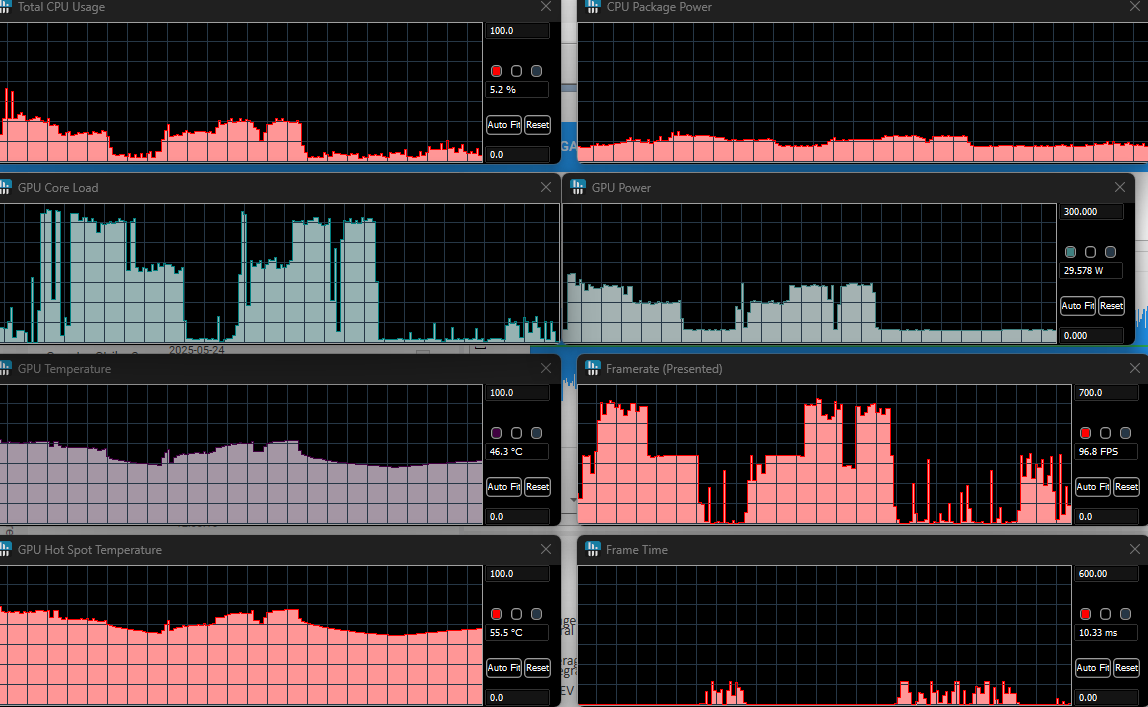The image size is (1148, 707).
Task: Click the Frame Time window title icon
Action: coord(592,549)
